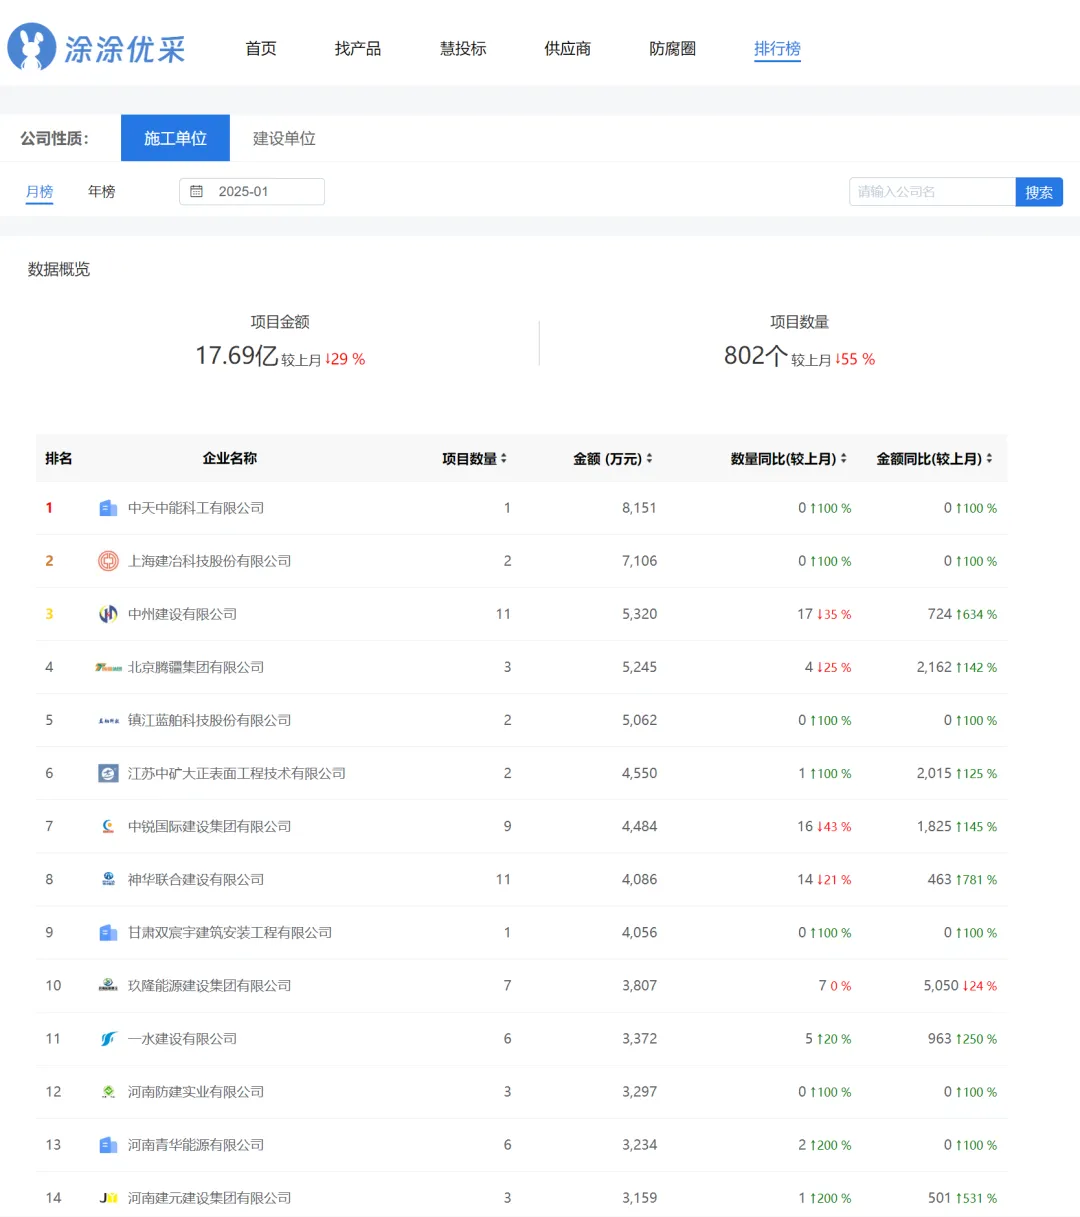Image resolution: width=1080 pixels, height=1217 pixels.
Task: Open company 中锐国际建设集团有限公司
Action: (x=210, y=826)
